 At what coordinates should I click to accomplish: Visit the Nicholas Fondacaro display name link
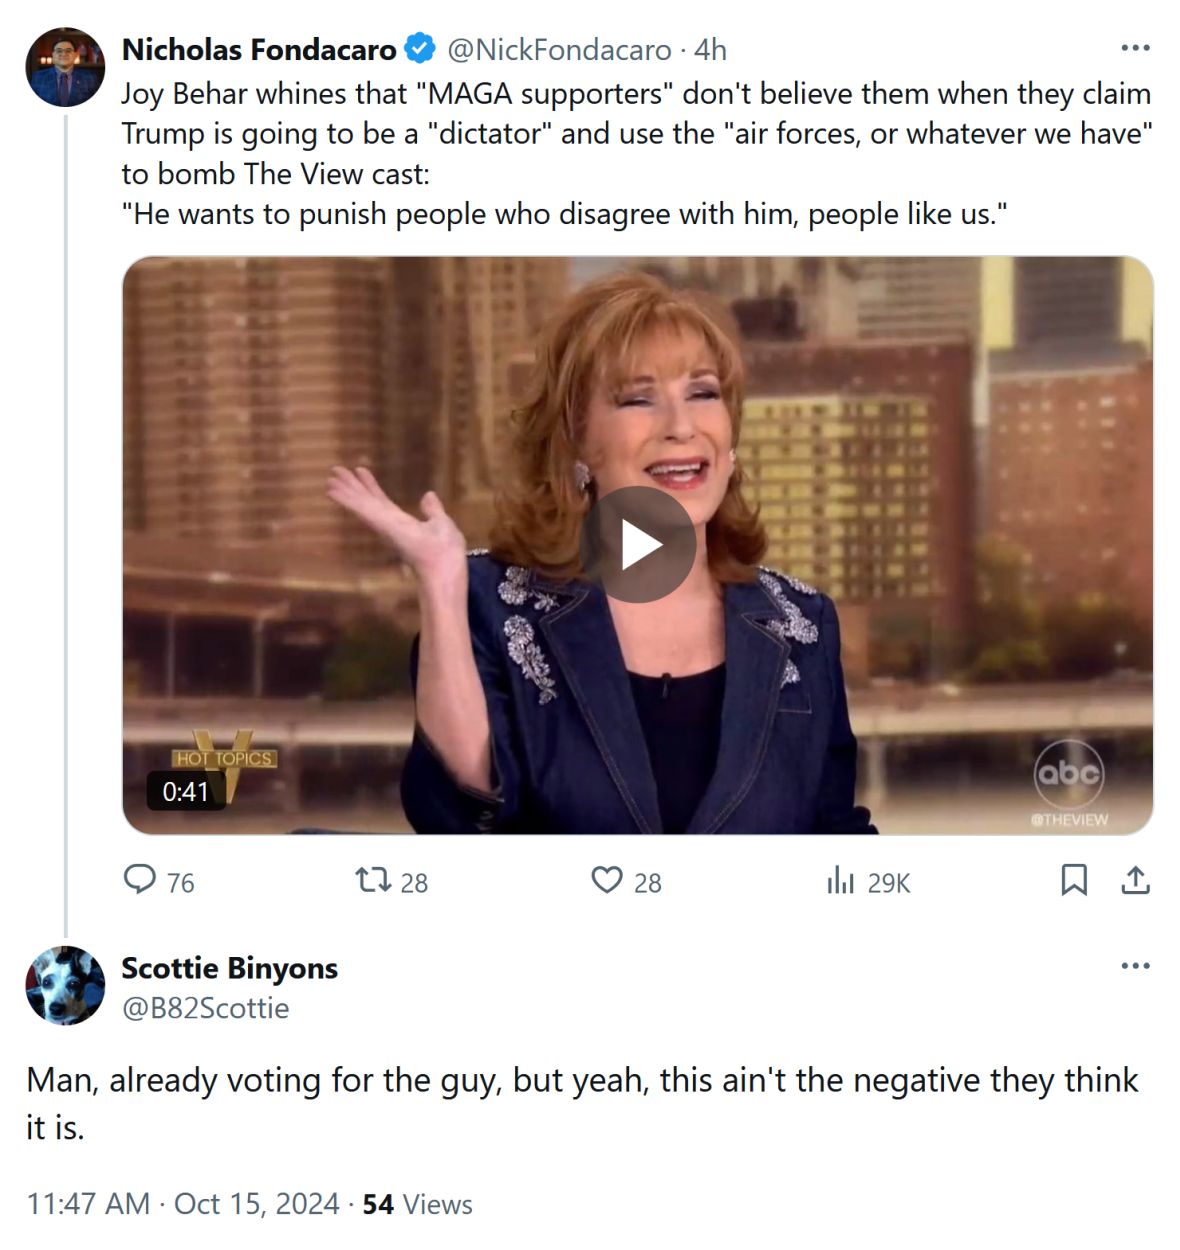pyautogui.click(x=259, y=49)
